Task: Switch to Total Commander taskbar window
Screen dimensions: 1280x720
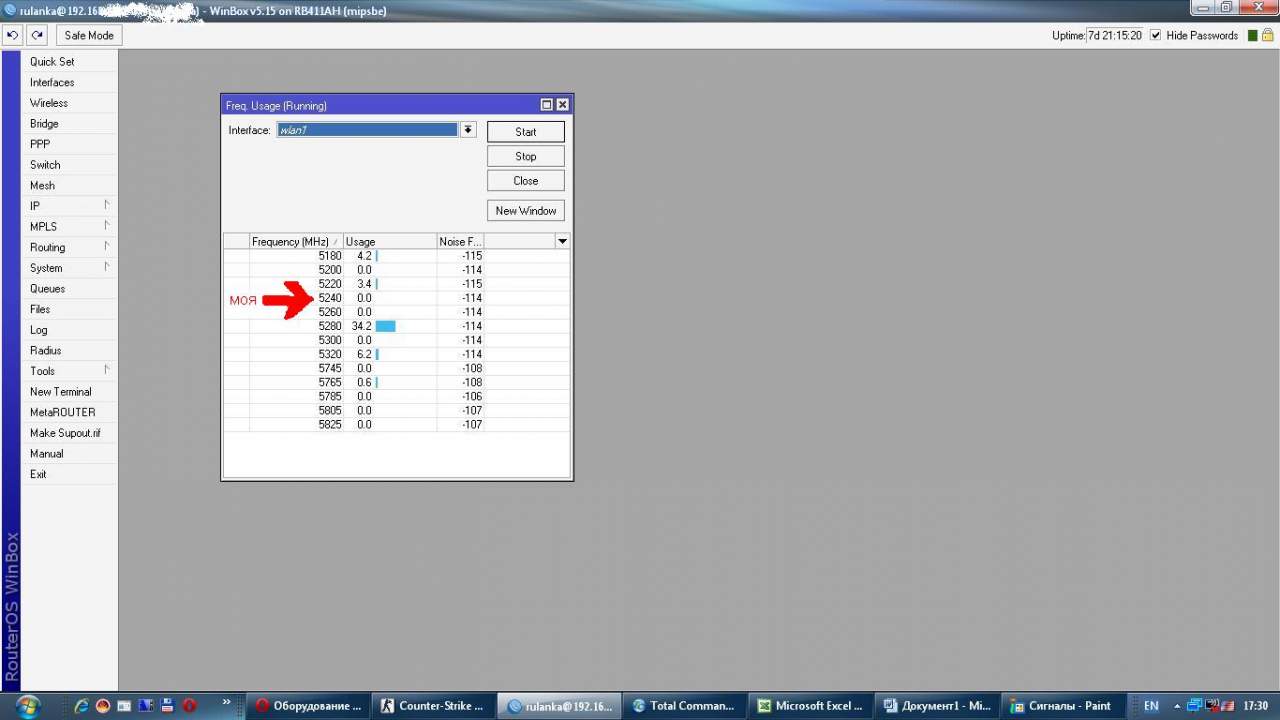Action: [685, 706]
